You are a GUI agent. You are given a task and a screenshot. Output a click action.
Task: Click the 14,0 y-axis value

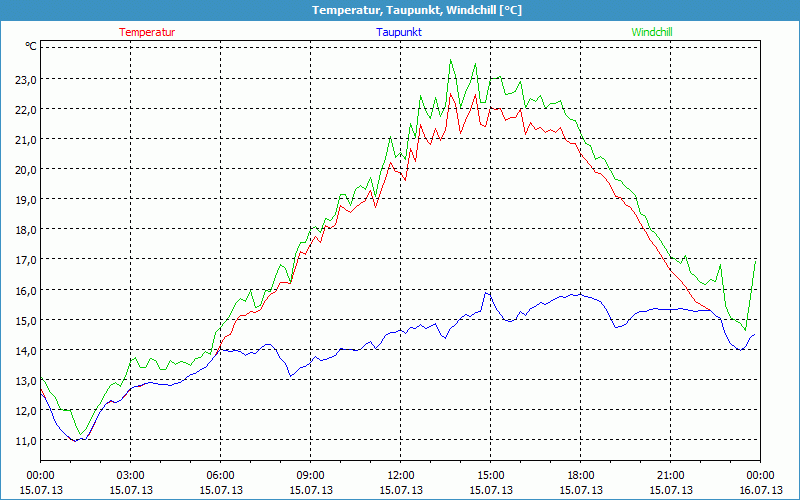pos(28,351)
